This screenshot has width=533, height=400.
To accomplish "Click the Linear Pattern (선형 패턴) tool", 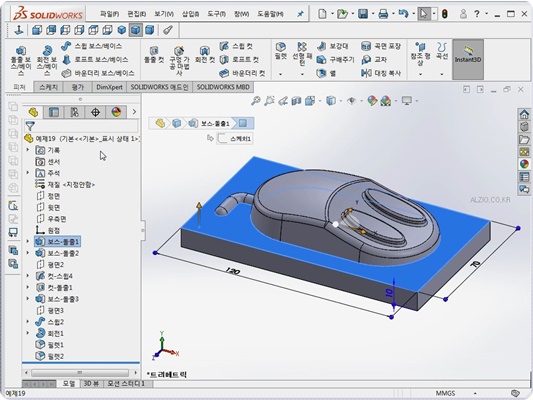I will click(x=302, y=53).
